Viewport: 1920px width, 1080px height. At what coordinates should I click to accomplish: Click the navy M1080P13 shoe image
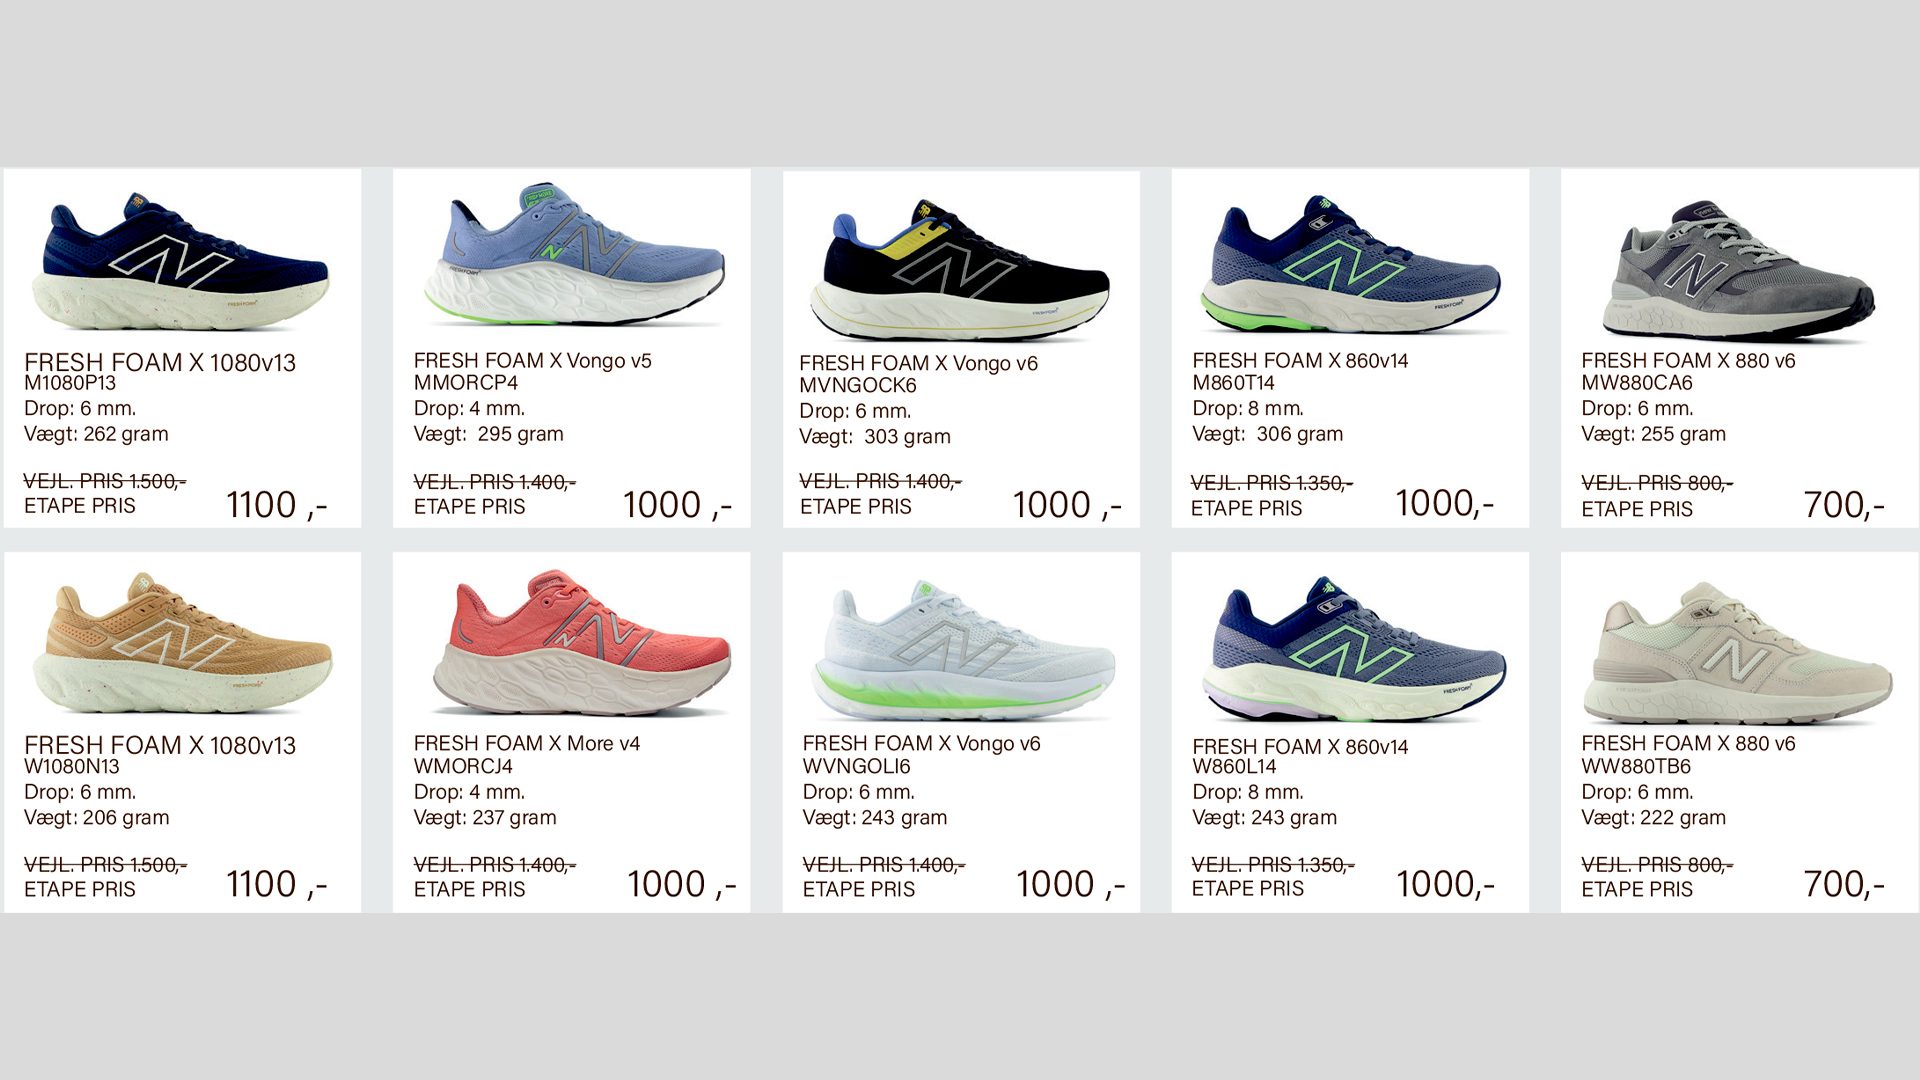coord(180,262)
